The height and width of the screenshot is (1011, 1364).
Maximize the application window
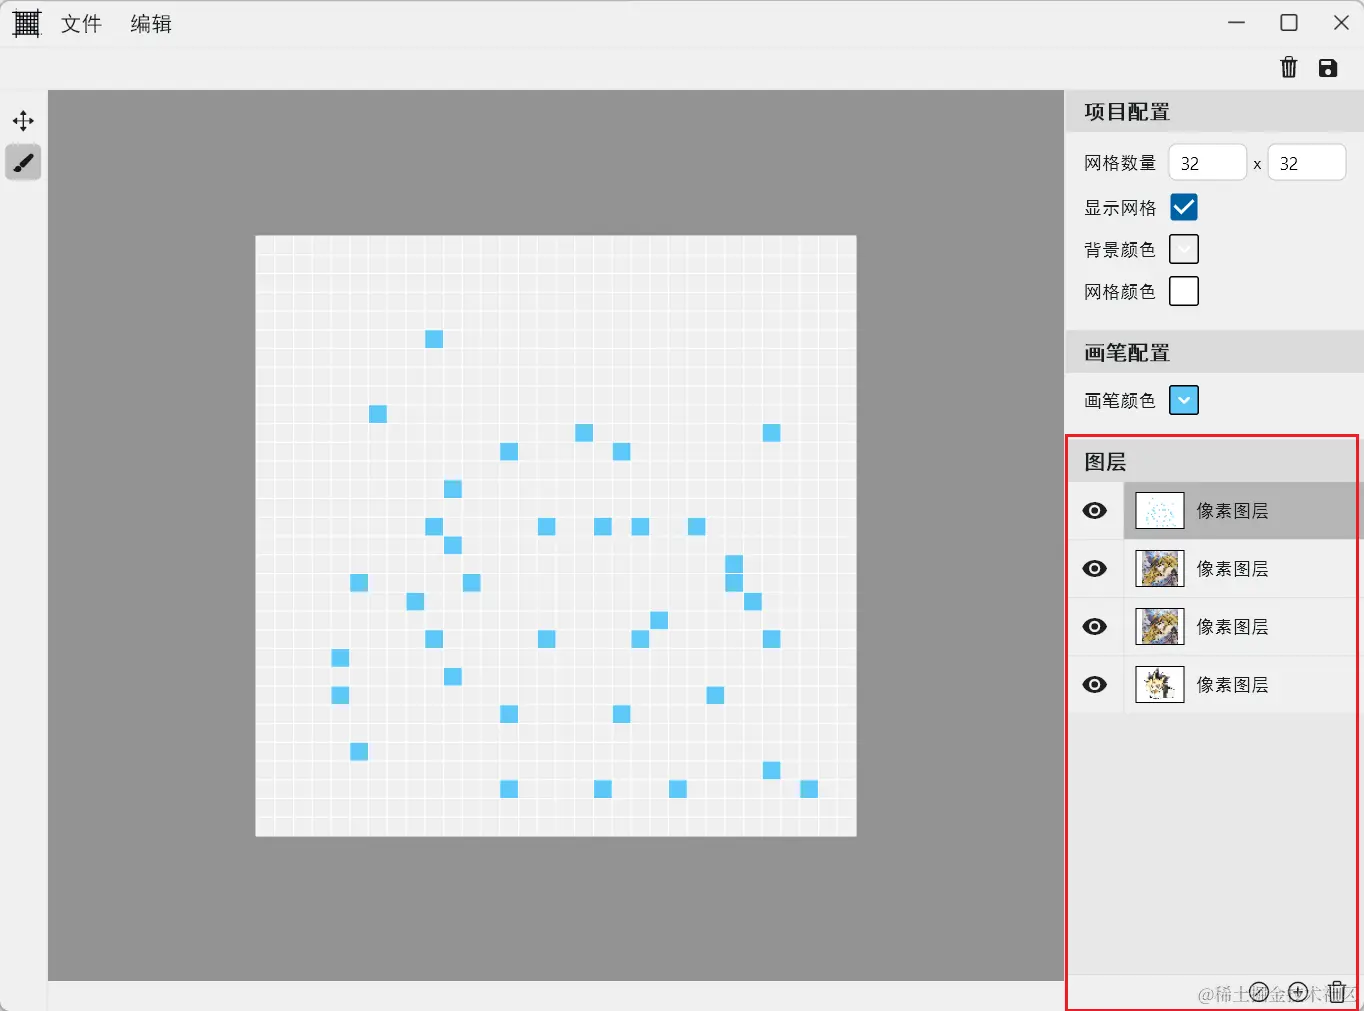click(1289, 22)
